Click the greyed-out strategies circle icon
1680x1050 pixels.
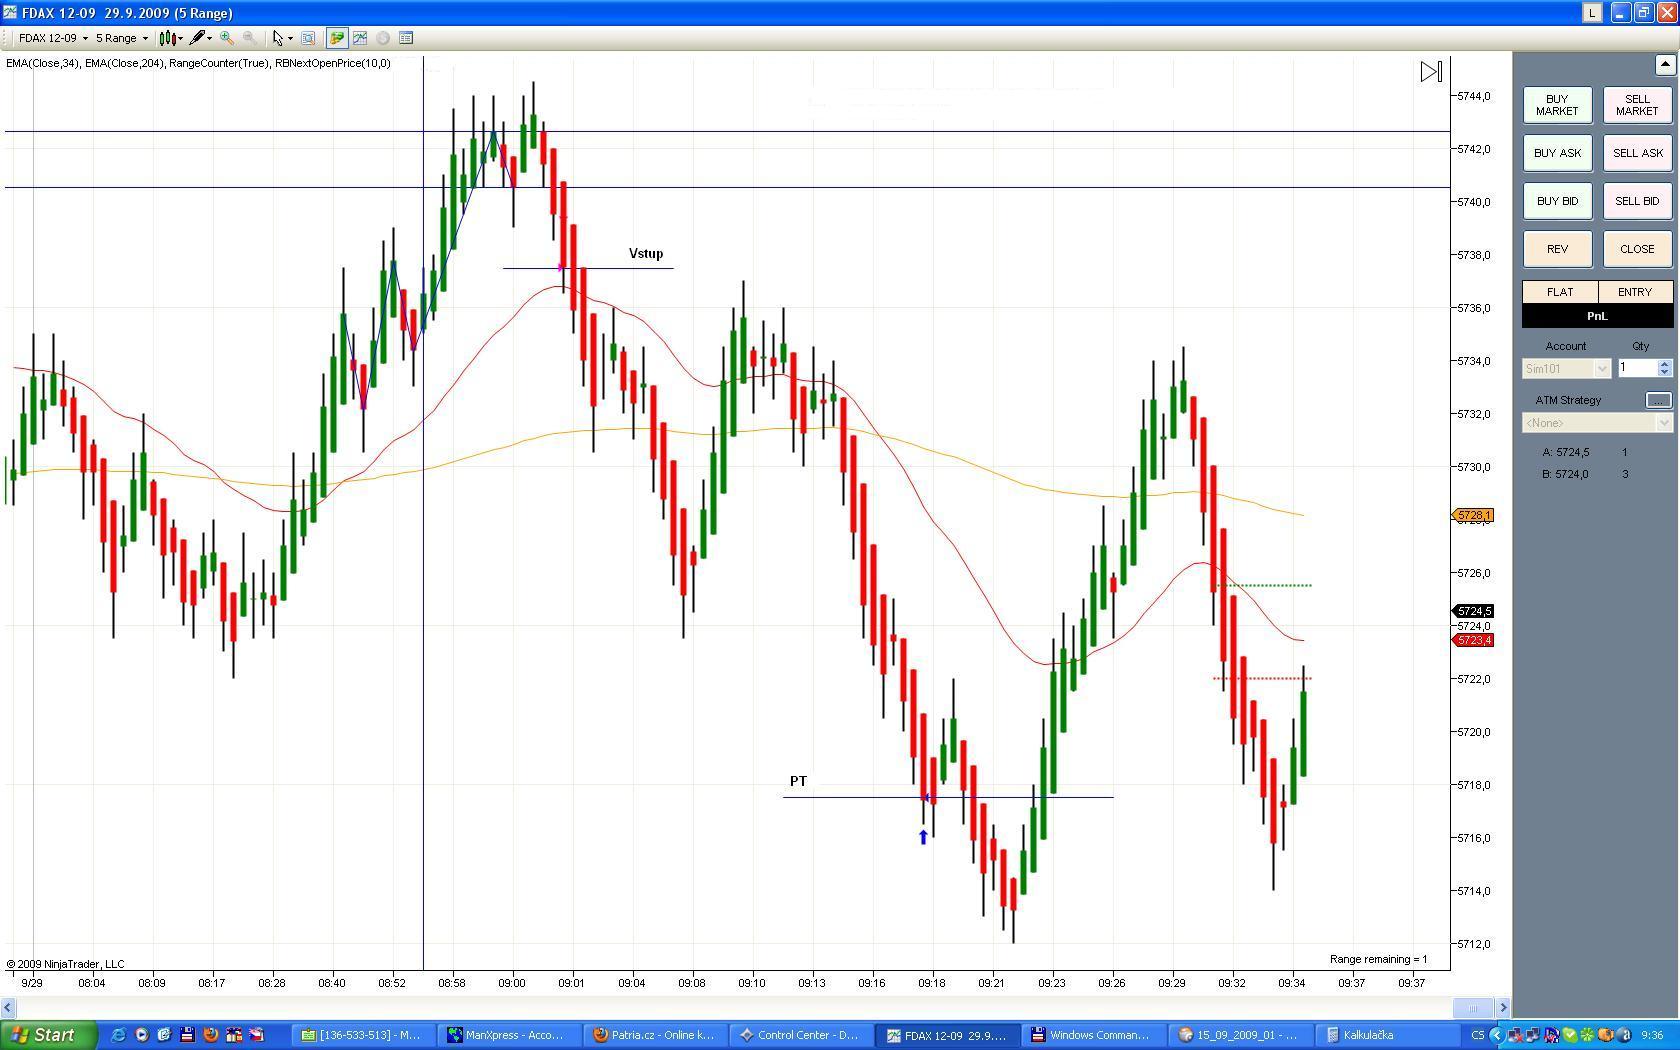pyautogui.click(x=383, y=38)
